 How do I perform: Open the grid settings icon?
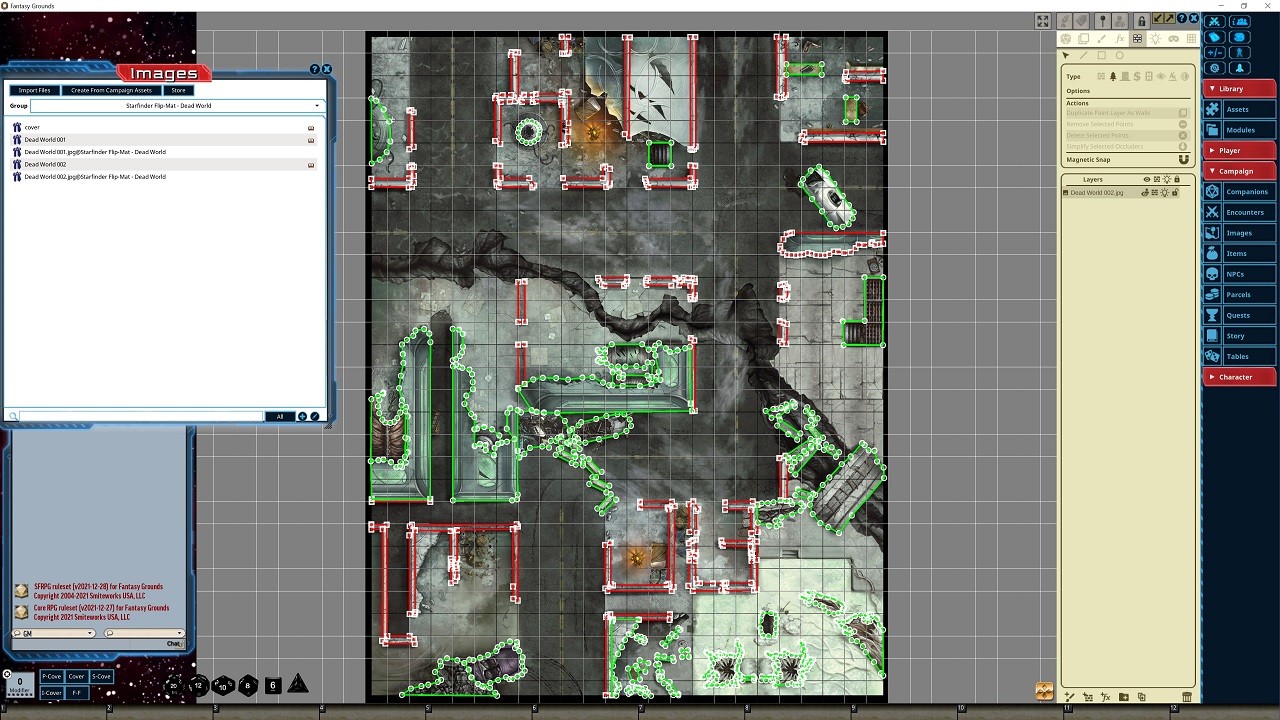(x=1191, y=39)
